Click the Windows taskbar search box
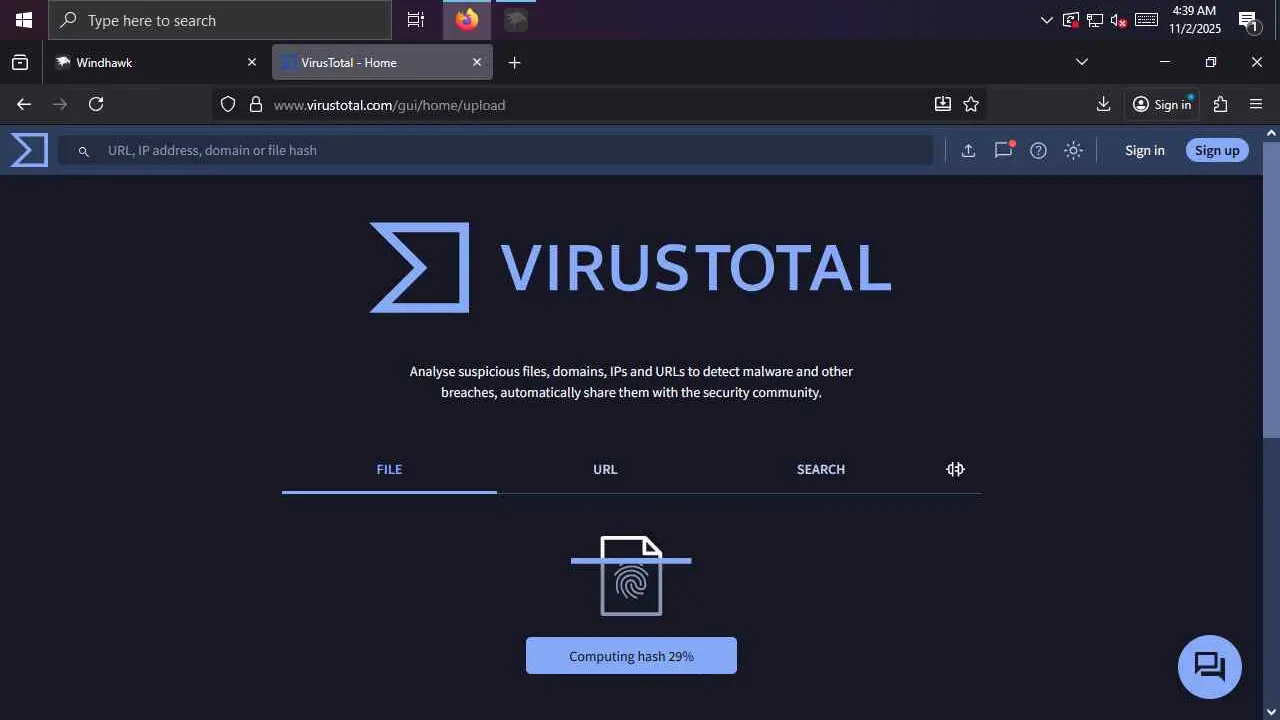 (x=220, y=20)
